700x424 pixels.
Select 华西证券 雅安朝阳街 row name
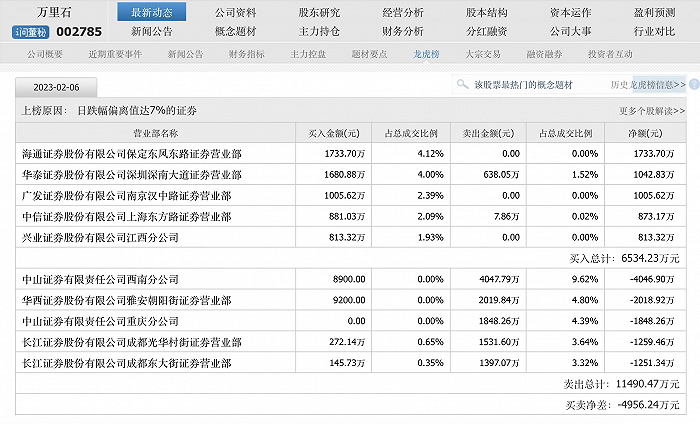tap(127, 300)
